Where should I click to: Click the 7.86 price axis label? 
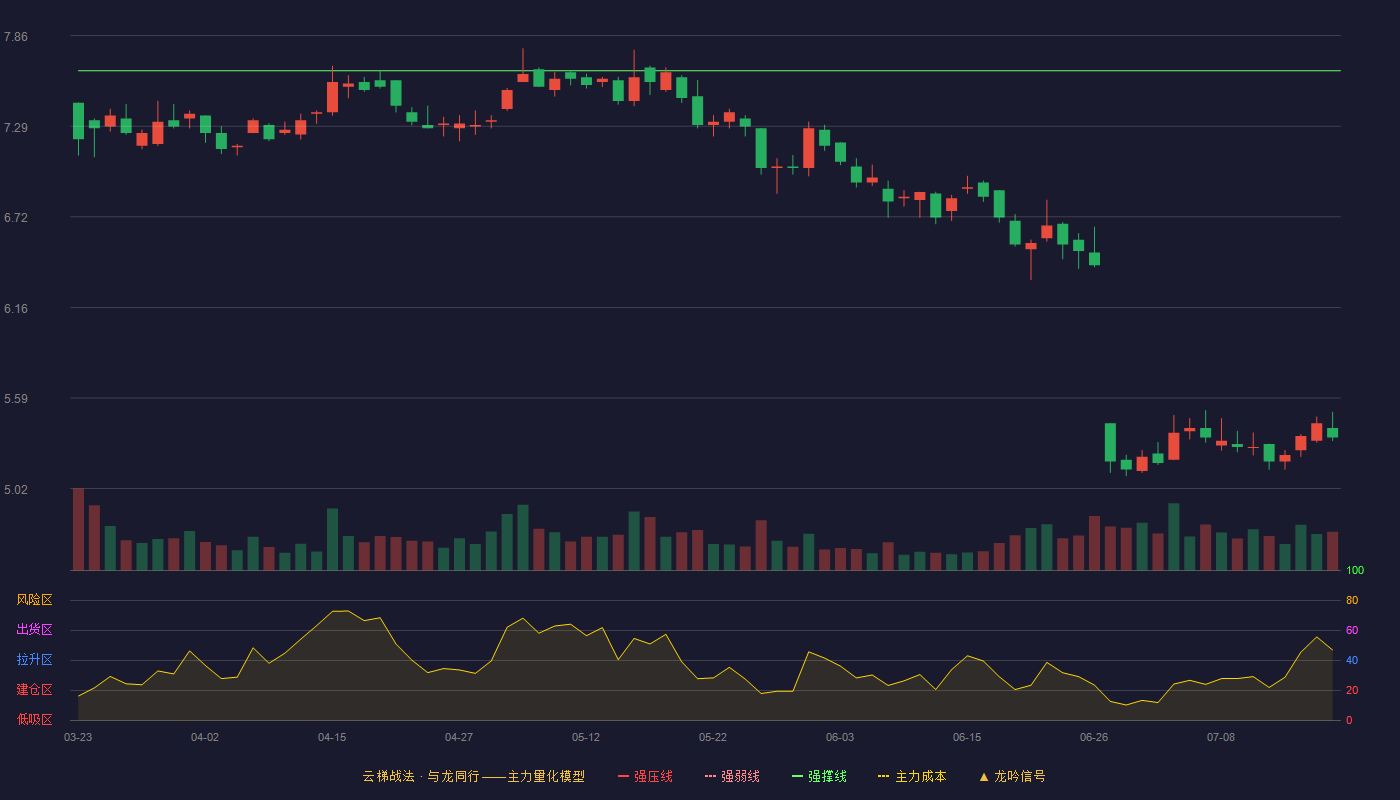(16, 37)
